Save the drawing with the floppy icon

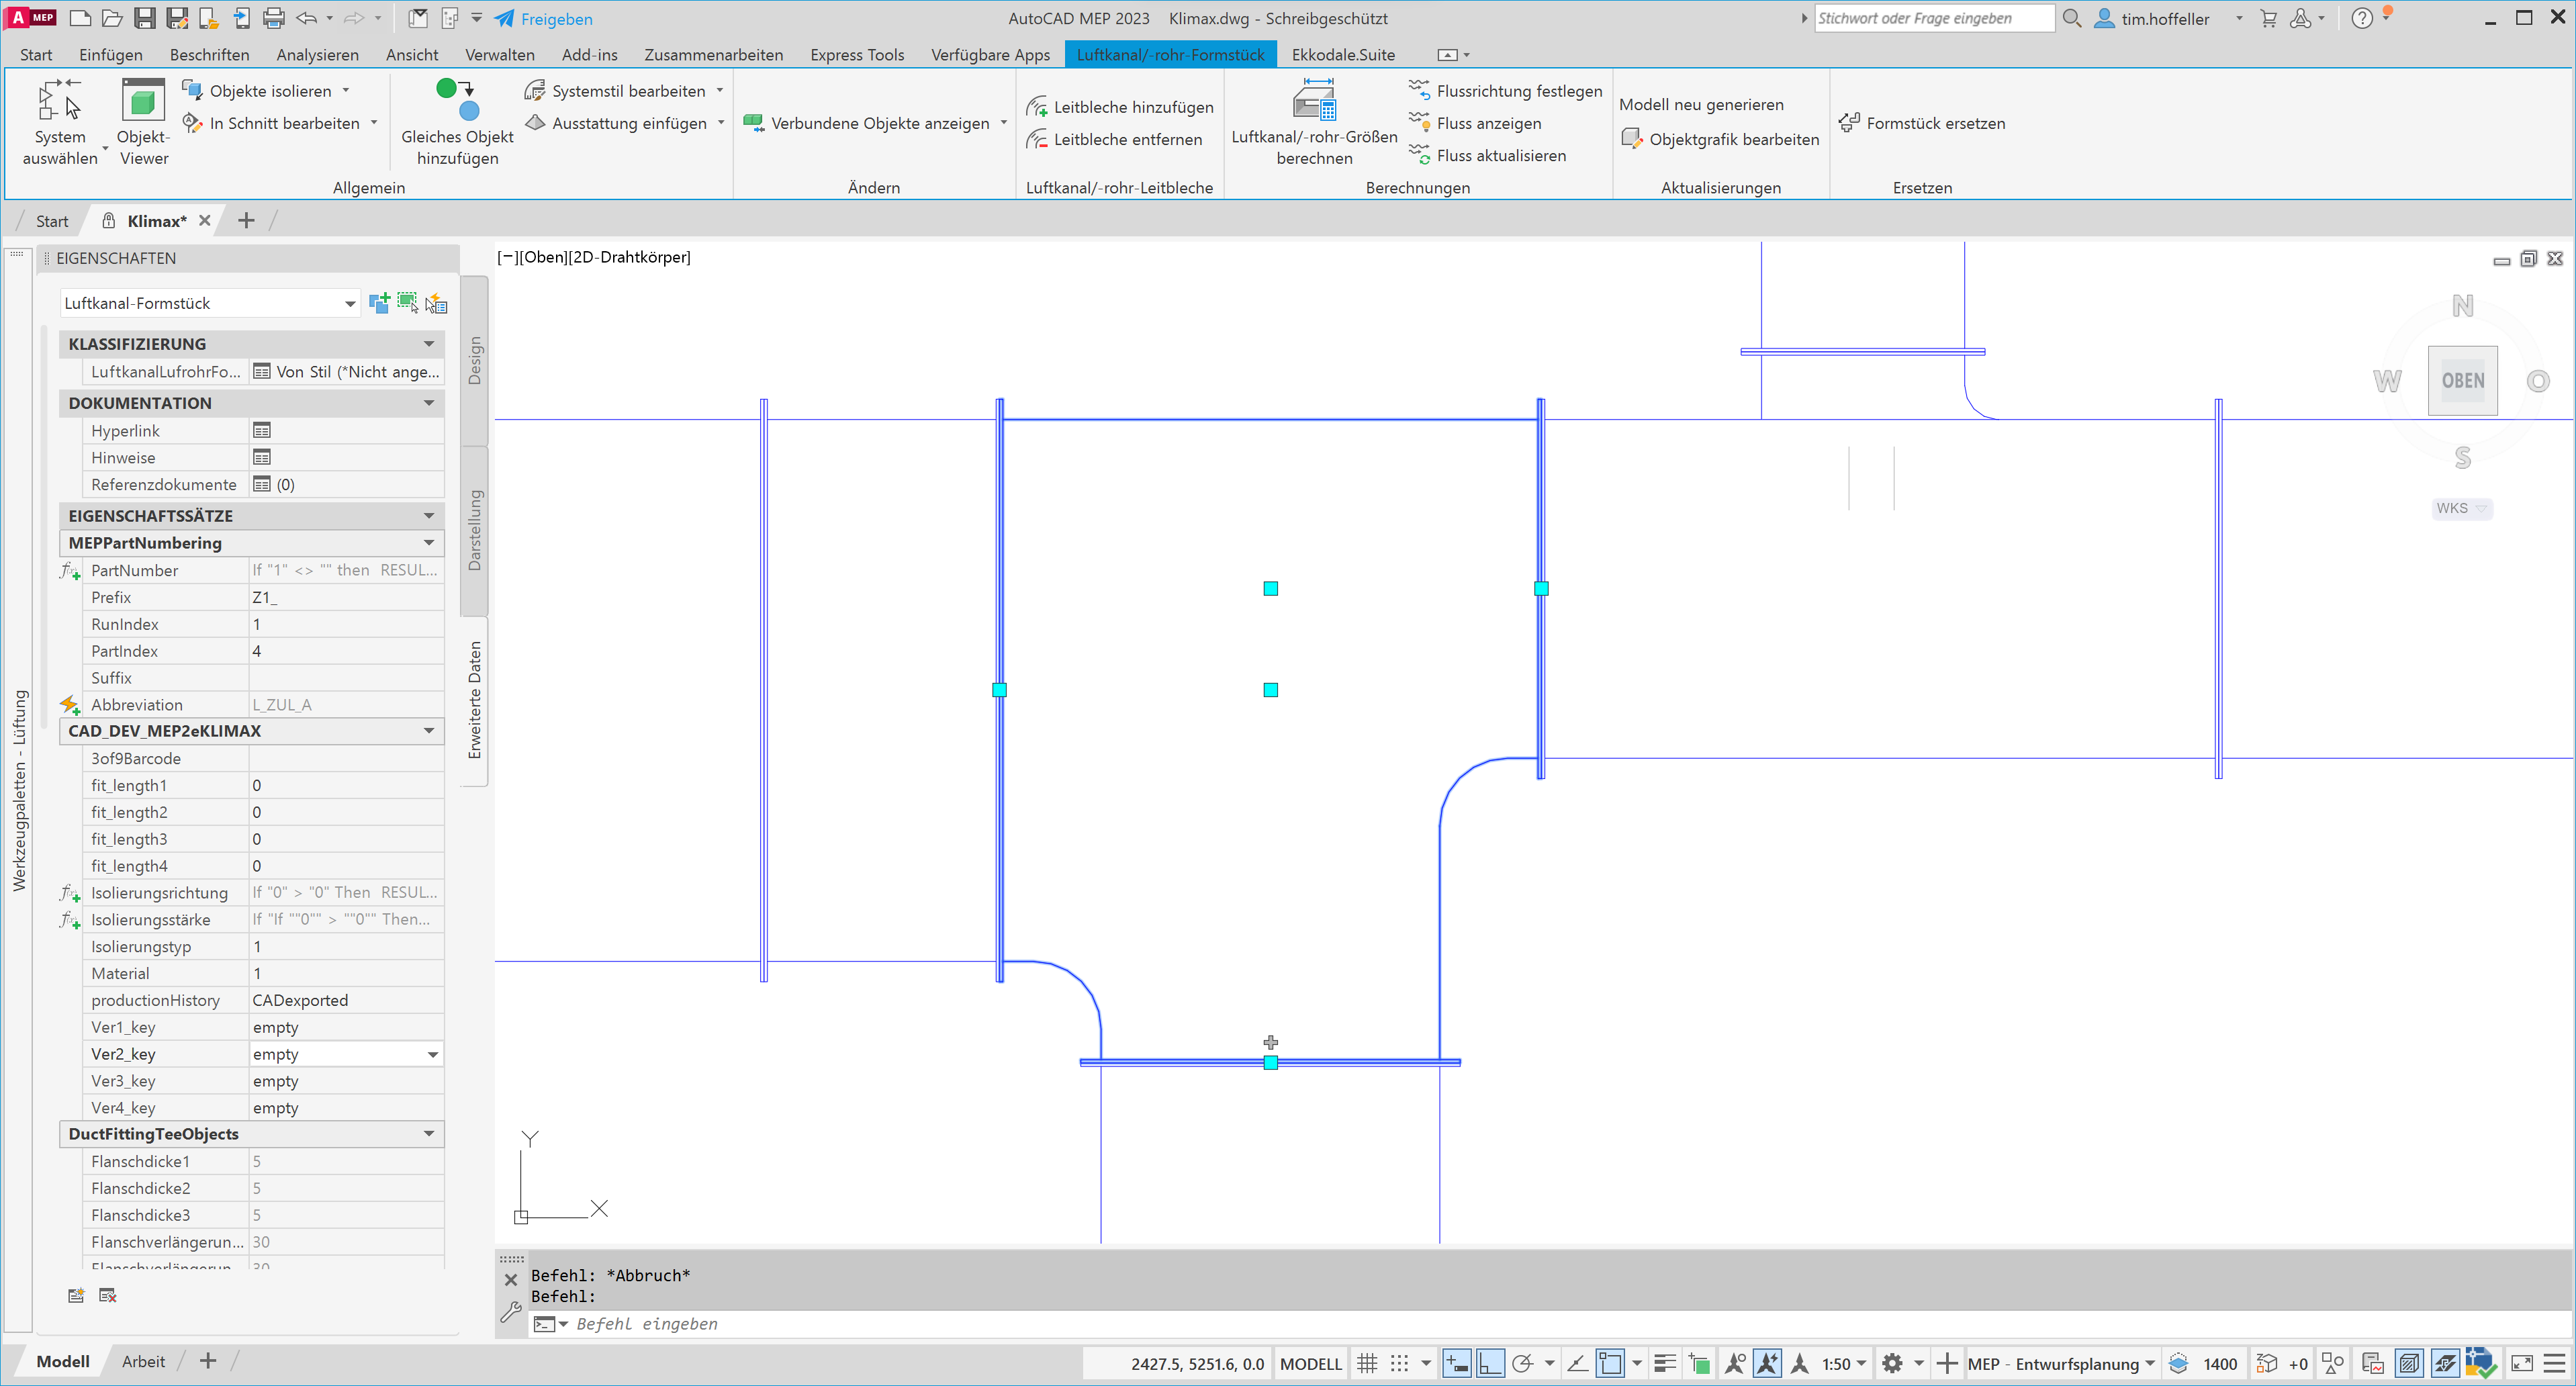[145, 18]
